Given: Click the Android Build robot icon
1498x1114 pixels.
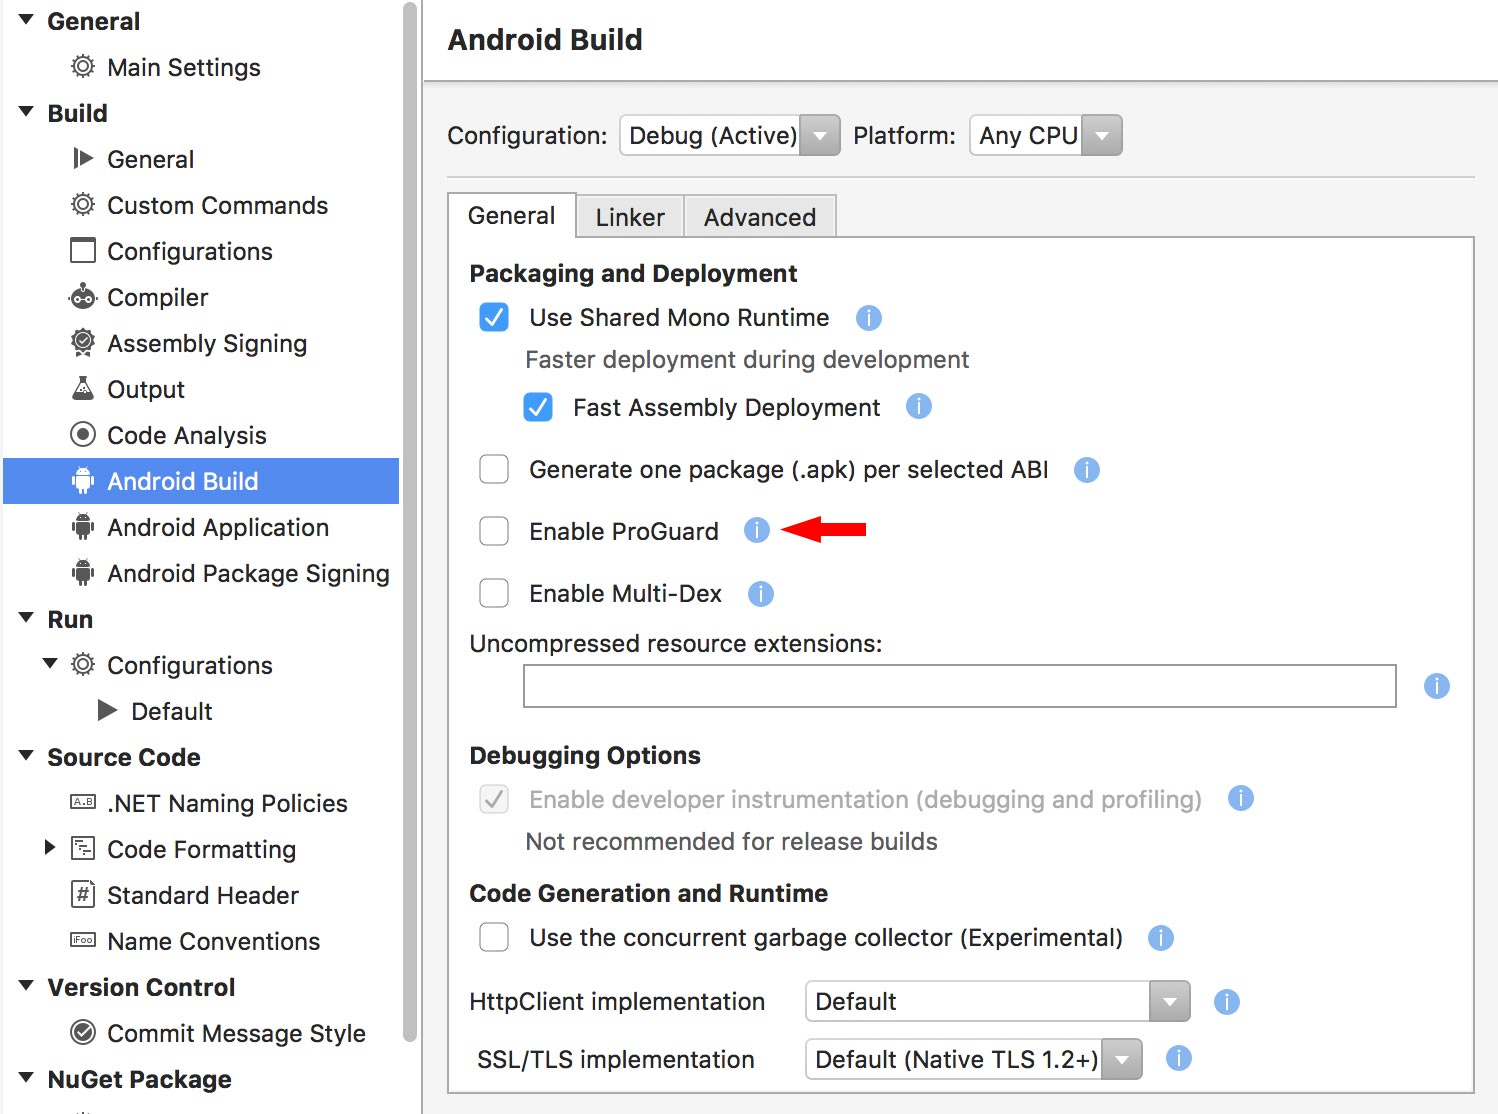Looking at the screenshot, I should click(x=83, y=481).
